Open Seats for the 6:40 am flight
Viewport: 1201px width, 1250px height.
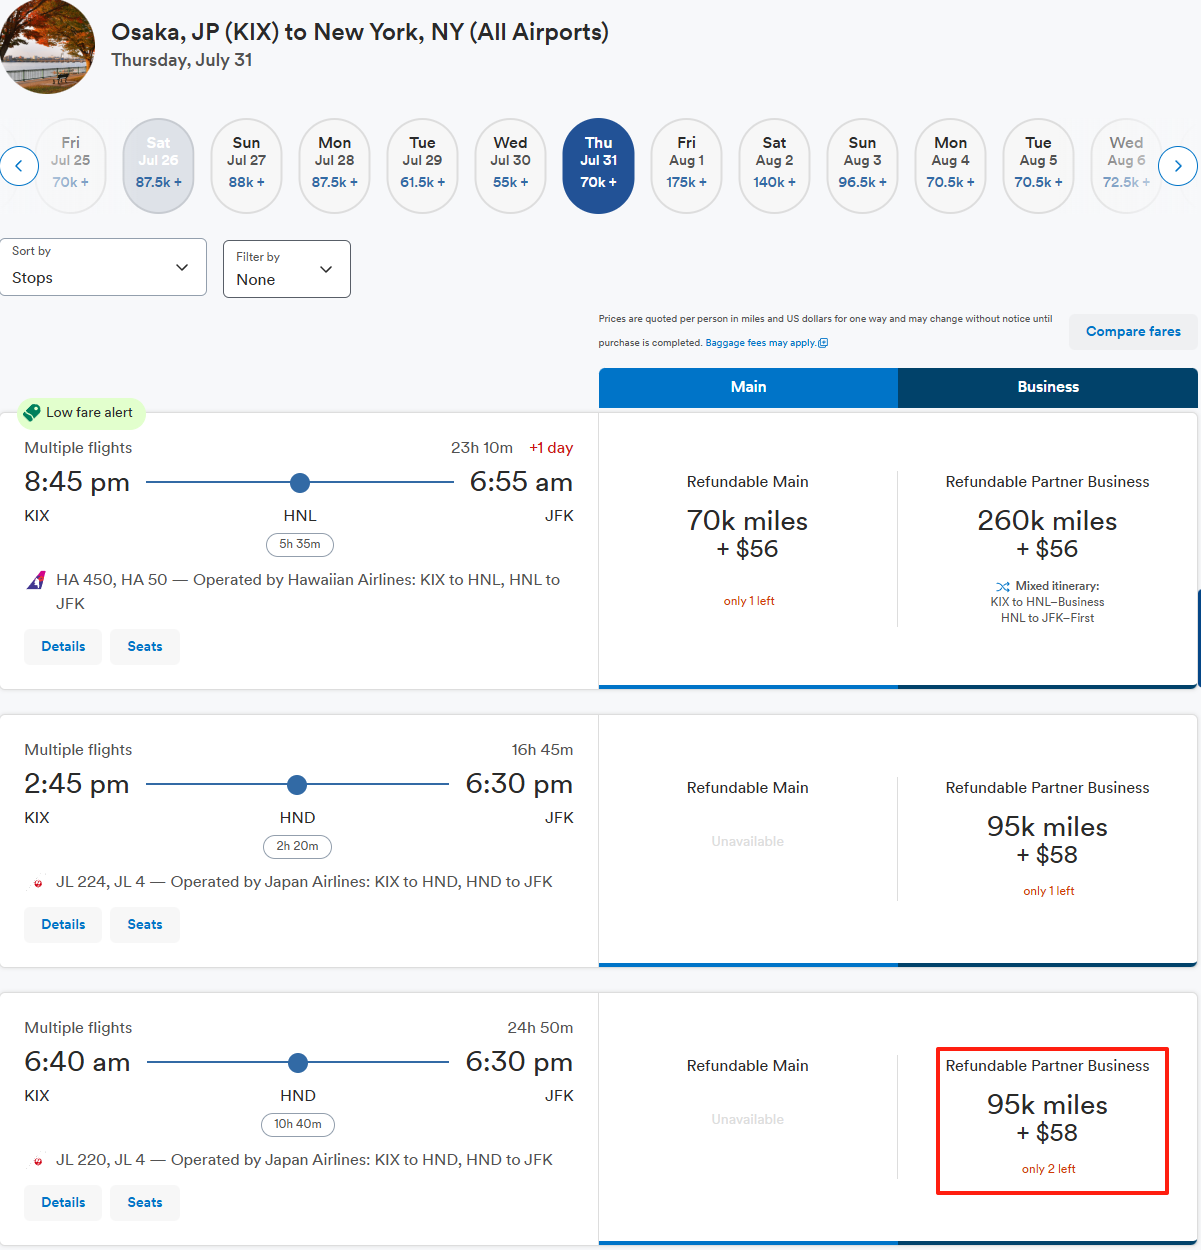145,1203
